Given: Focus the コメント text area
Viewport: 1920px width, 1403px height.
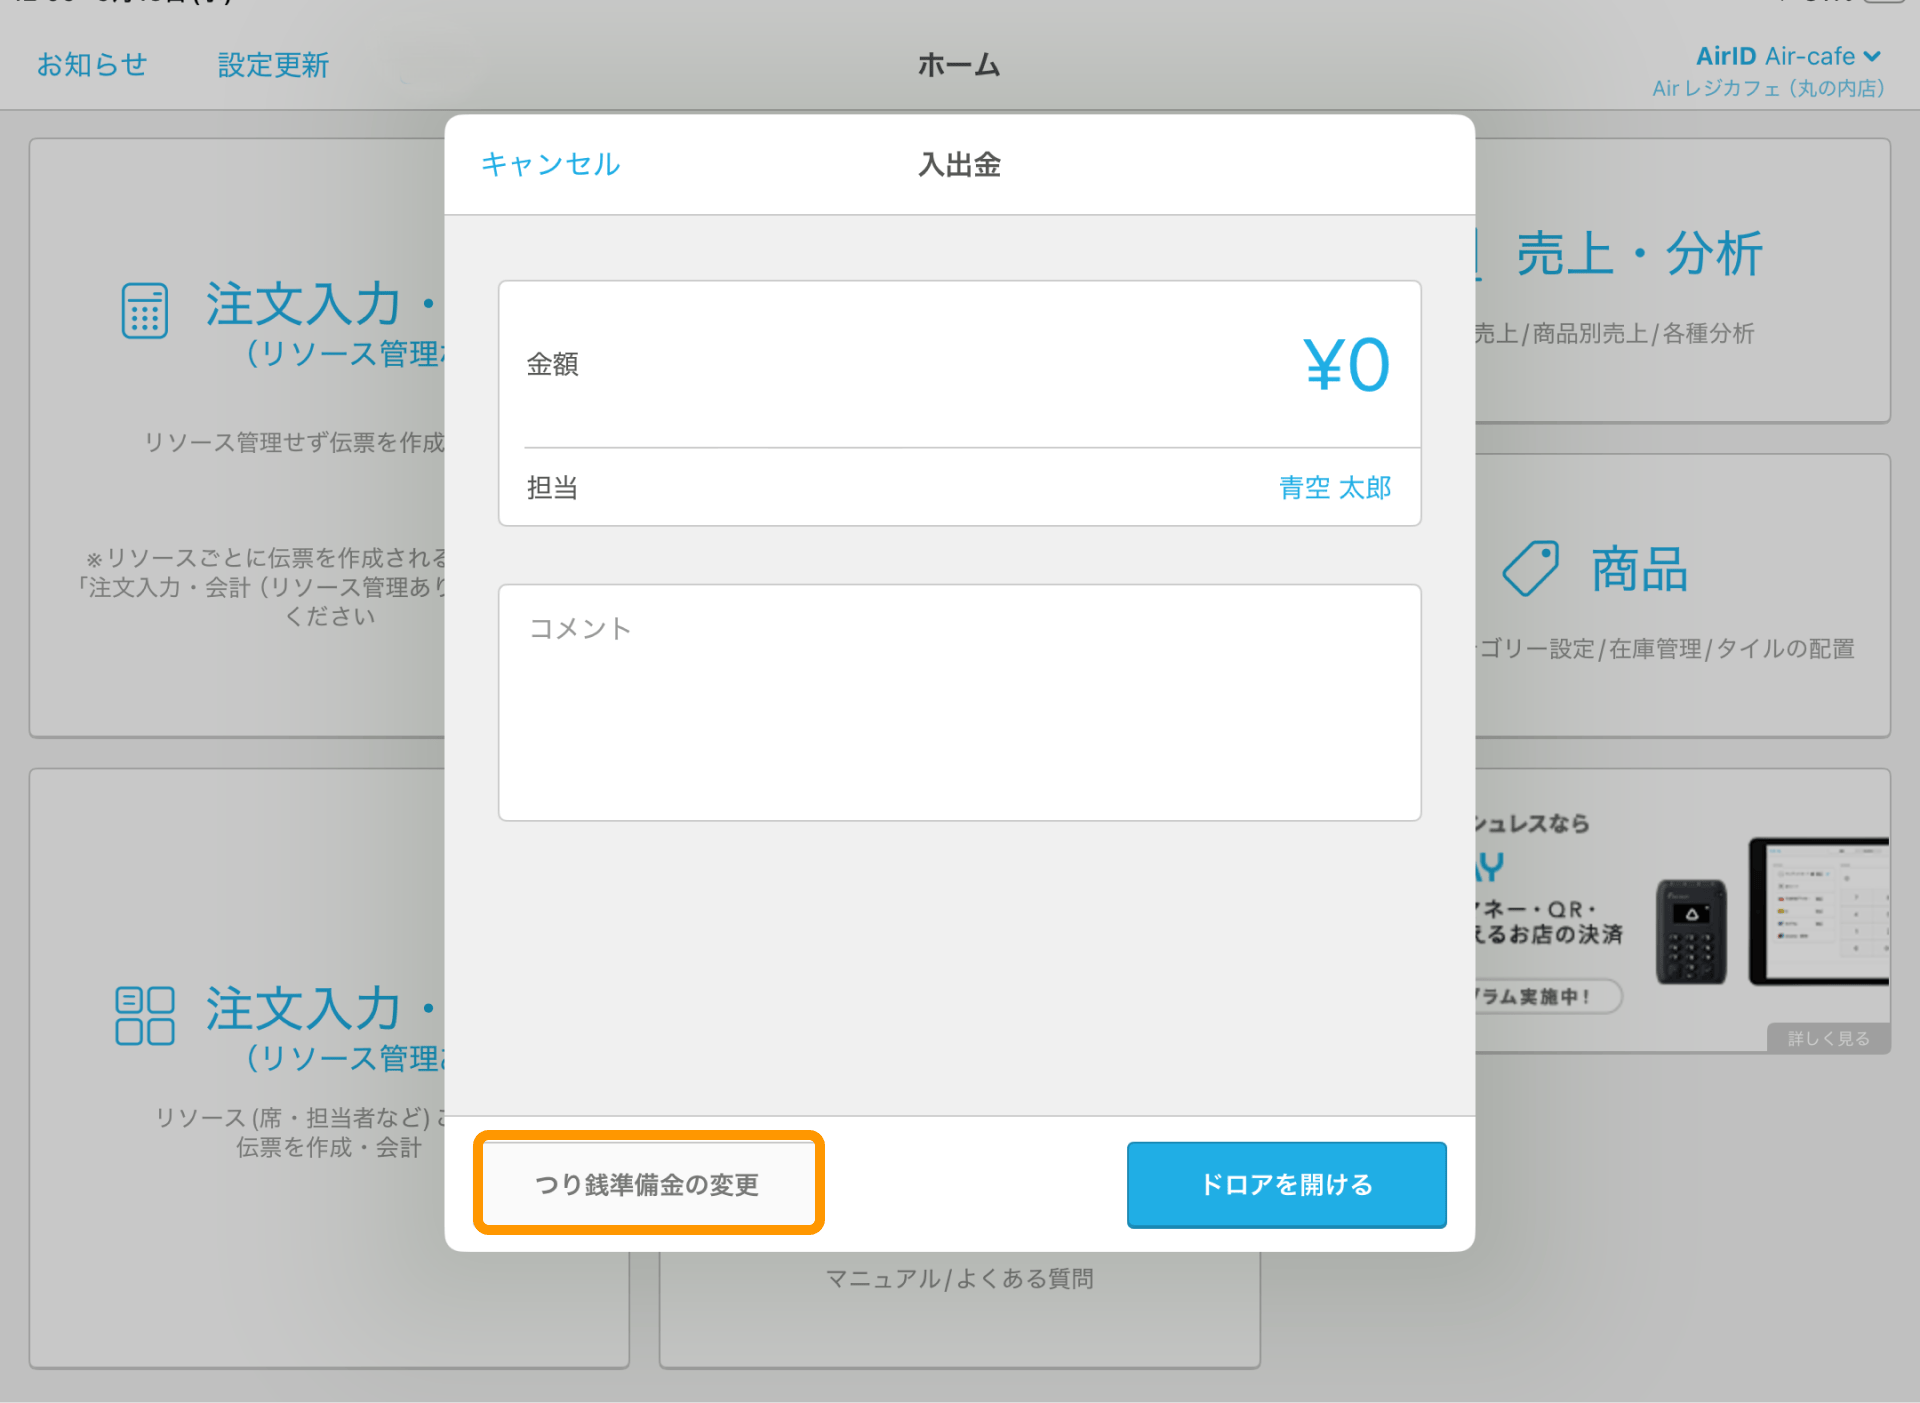Looking at the screenshot, I should 959,702.
